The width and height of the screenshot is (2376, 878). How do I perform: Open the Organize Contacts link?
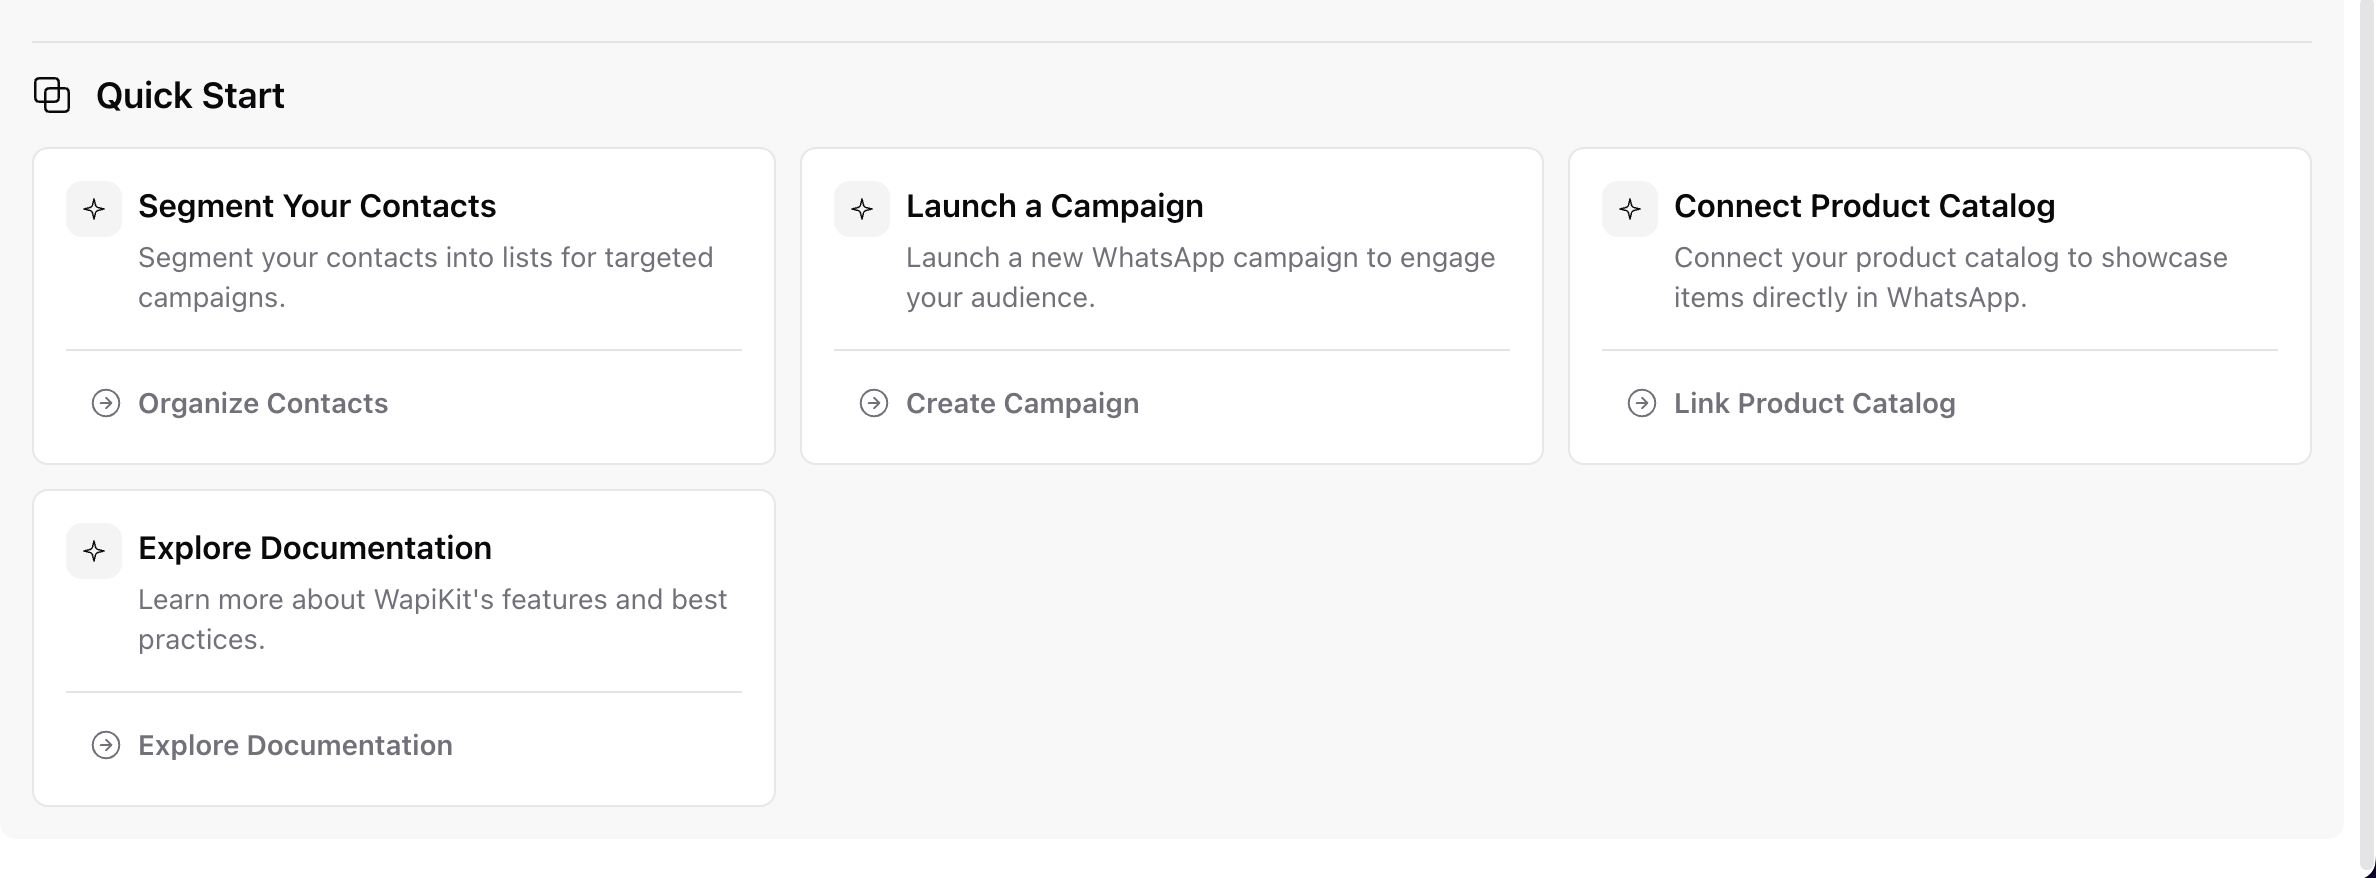(x=263, y=403)
